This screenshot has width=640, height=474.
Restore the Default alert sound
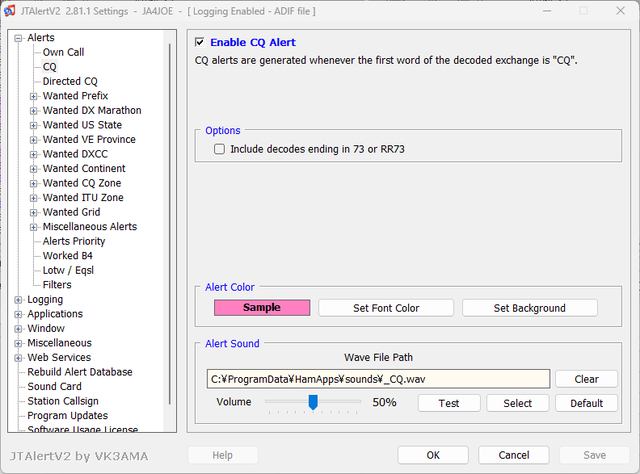tap(587, 403)
